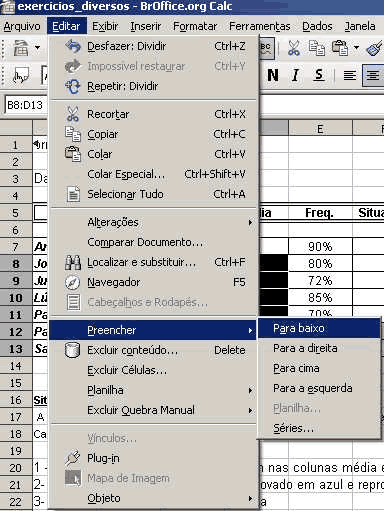Select row 20 header

(16, 468)
